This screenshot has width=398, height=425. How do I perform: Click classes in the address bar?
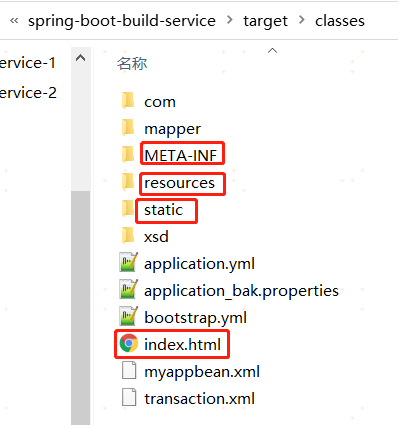pos(340,21)
